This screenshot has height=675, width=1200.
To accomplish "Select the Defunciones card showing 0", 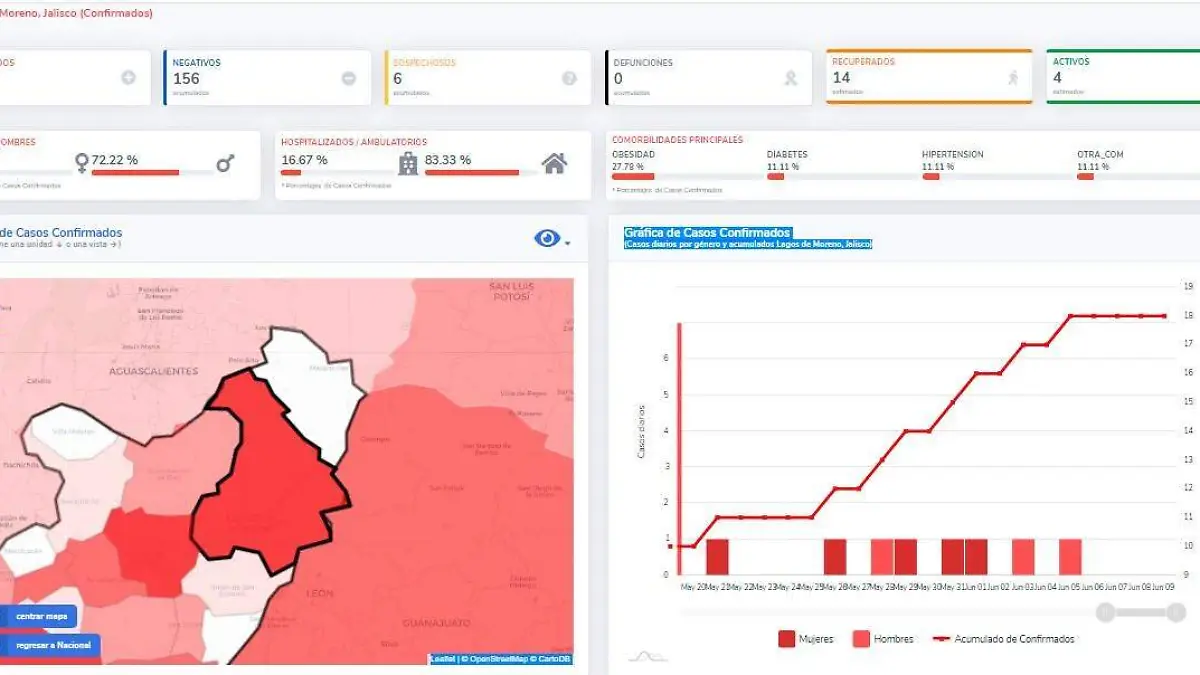I will (709, 78).
